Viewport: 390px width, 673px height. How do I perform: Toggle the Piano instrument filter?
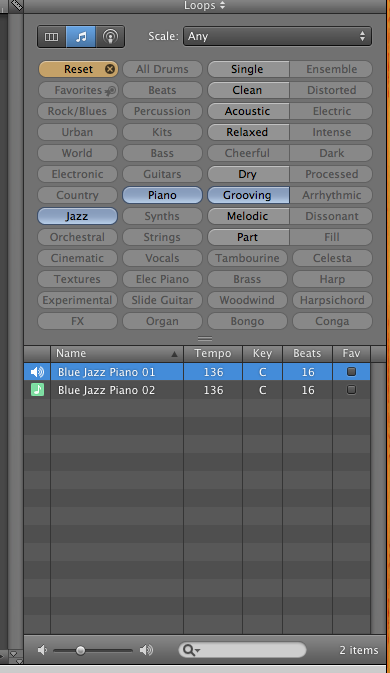point(162,195)
